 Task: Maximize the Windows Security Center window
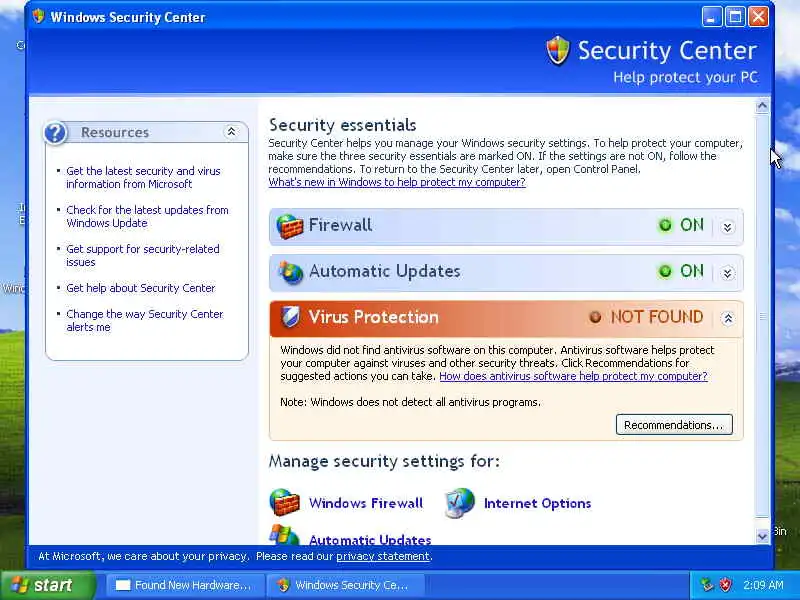(735, 17)
